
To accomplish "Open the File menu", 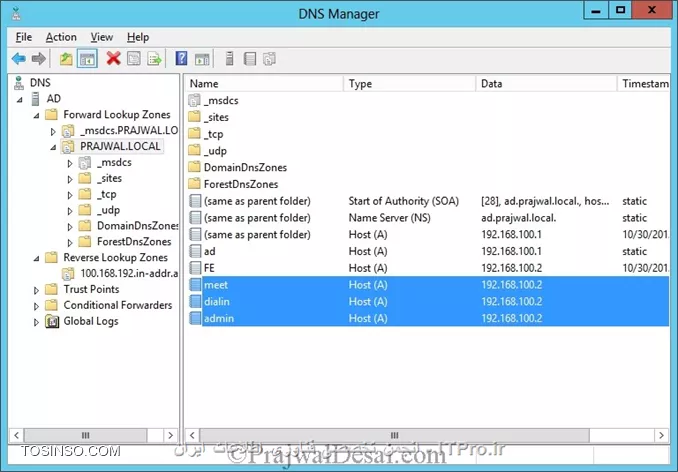I will click(24, 37).
